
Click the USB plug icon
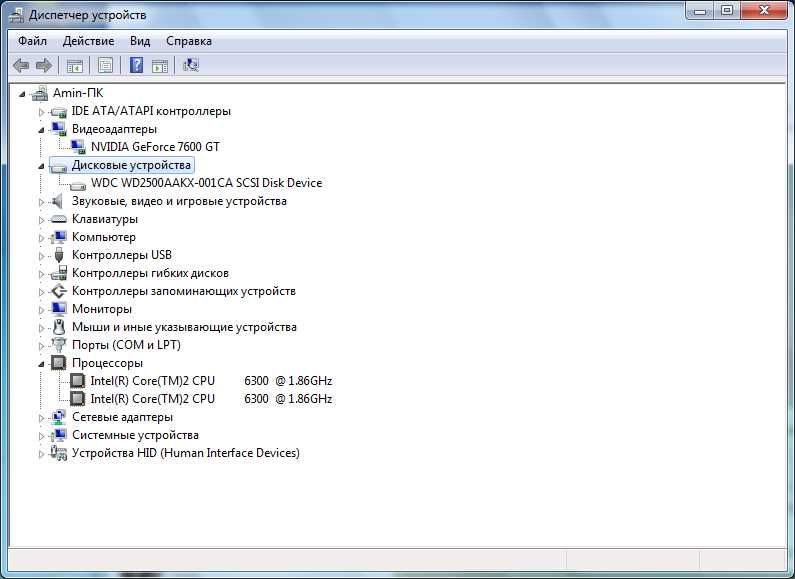59,255
